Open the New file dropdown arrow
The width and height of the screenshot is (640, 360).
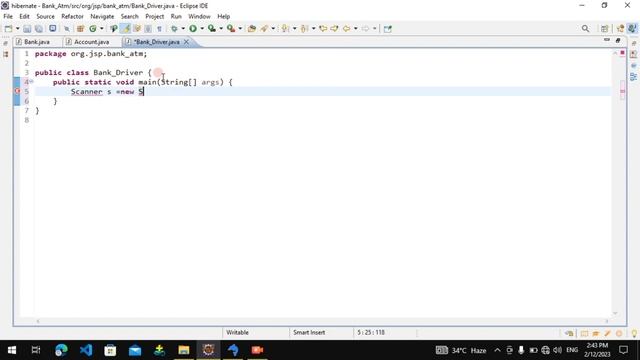pyautogui.click(x=18, y=29)
